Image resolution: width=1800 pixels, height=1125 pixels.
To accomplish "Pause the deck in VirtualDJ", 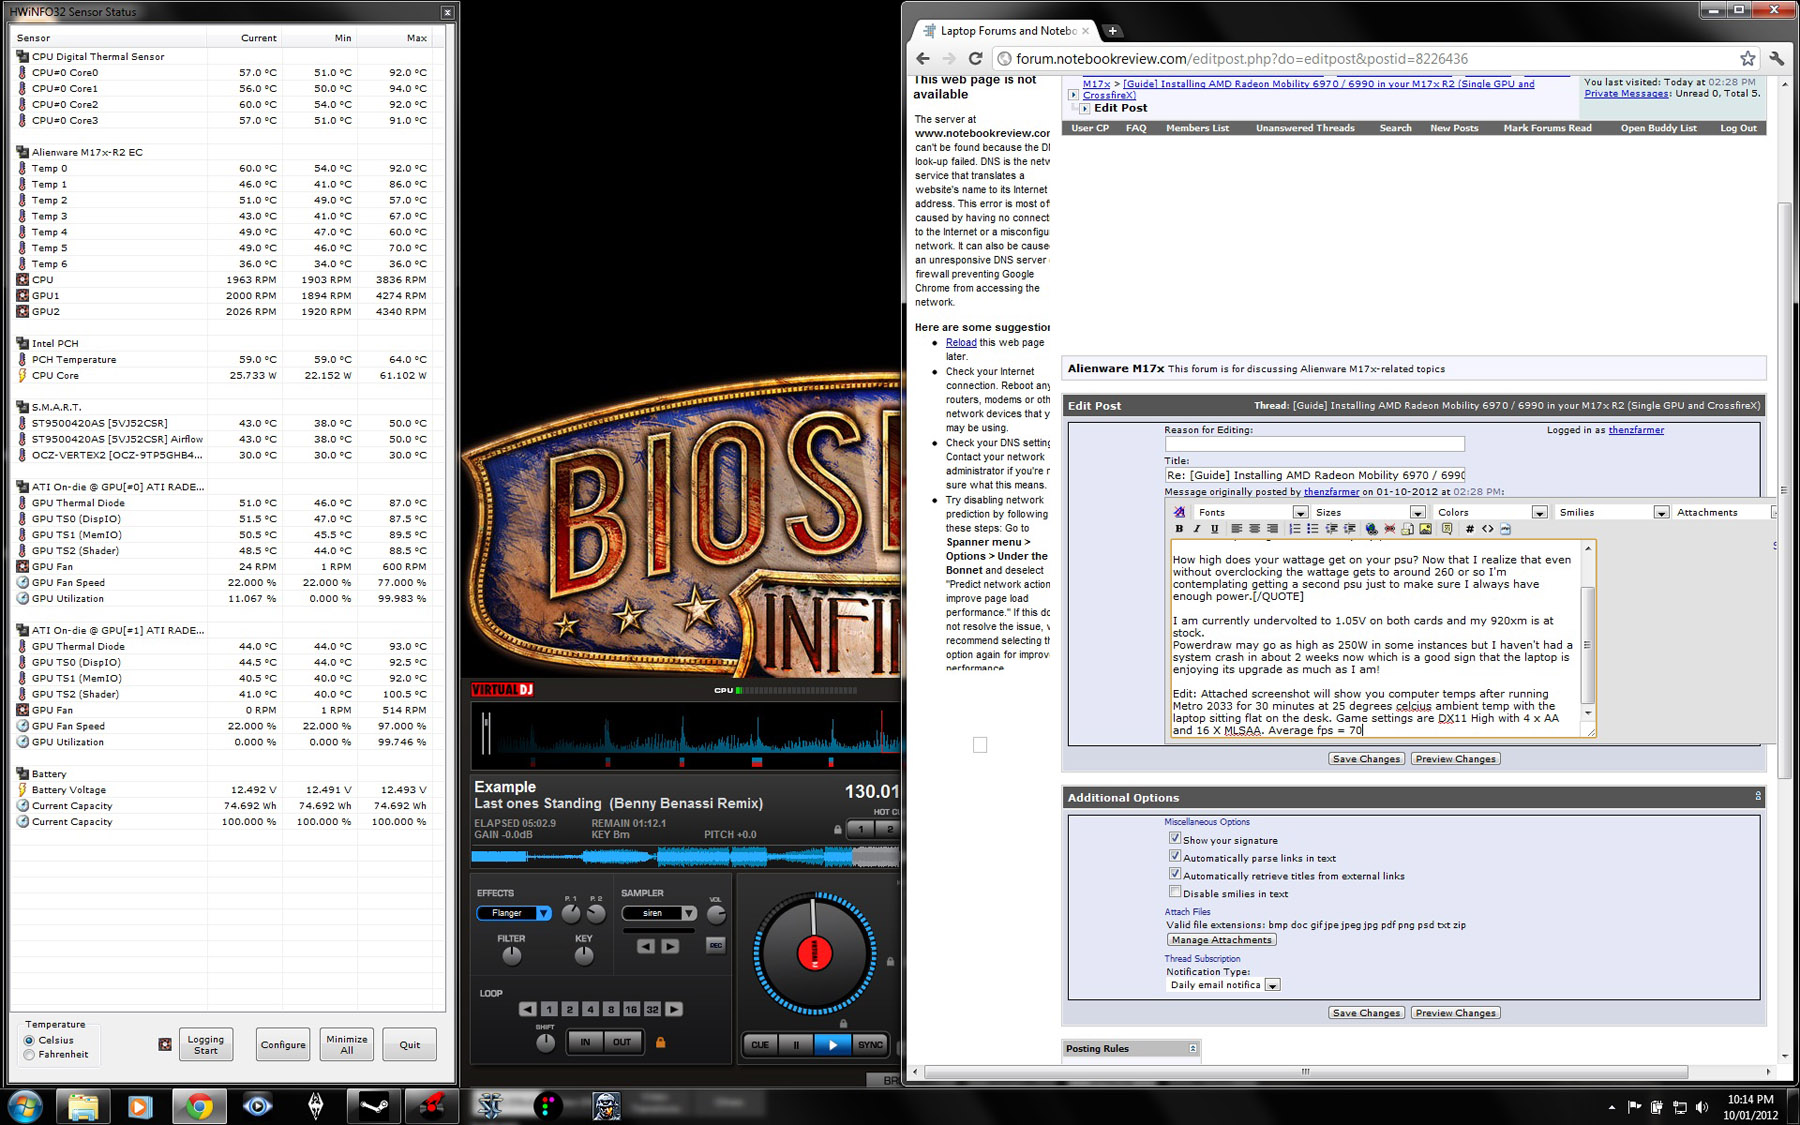I will tap(796, 1045).
